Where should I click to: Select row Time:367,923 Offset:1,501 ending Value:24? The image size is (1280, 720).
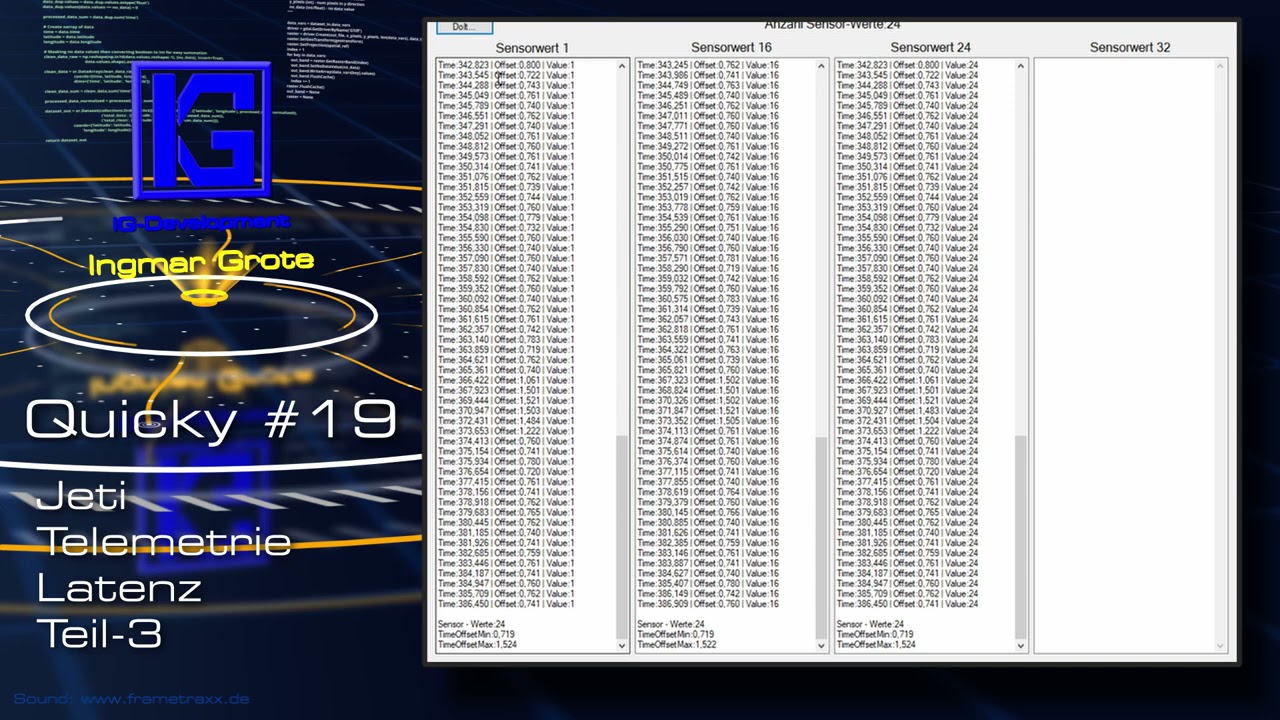click(x=908, y=391)
